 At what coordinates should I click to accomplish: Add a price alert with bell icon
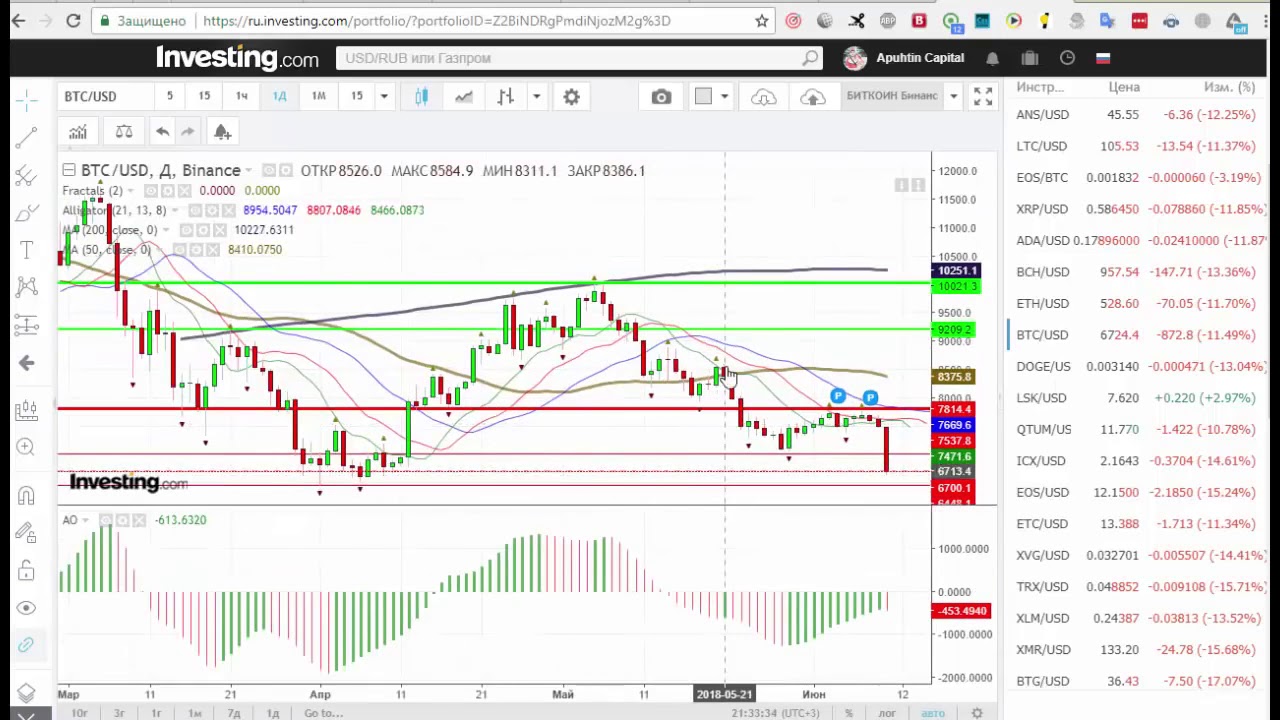(222, 132)
